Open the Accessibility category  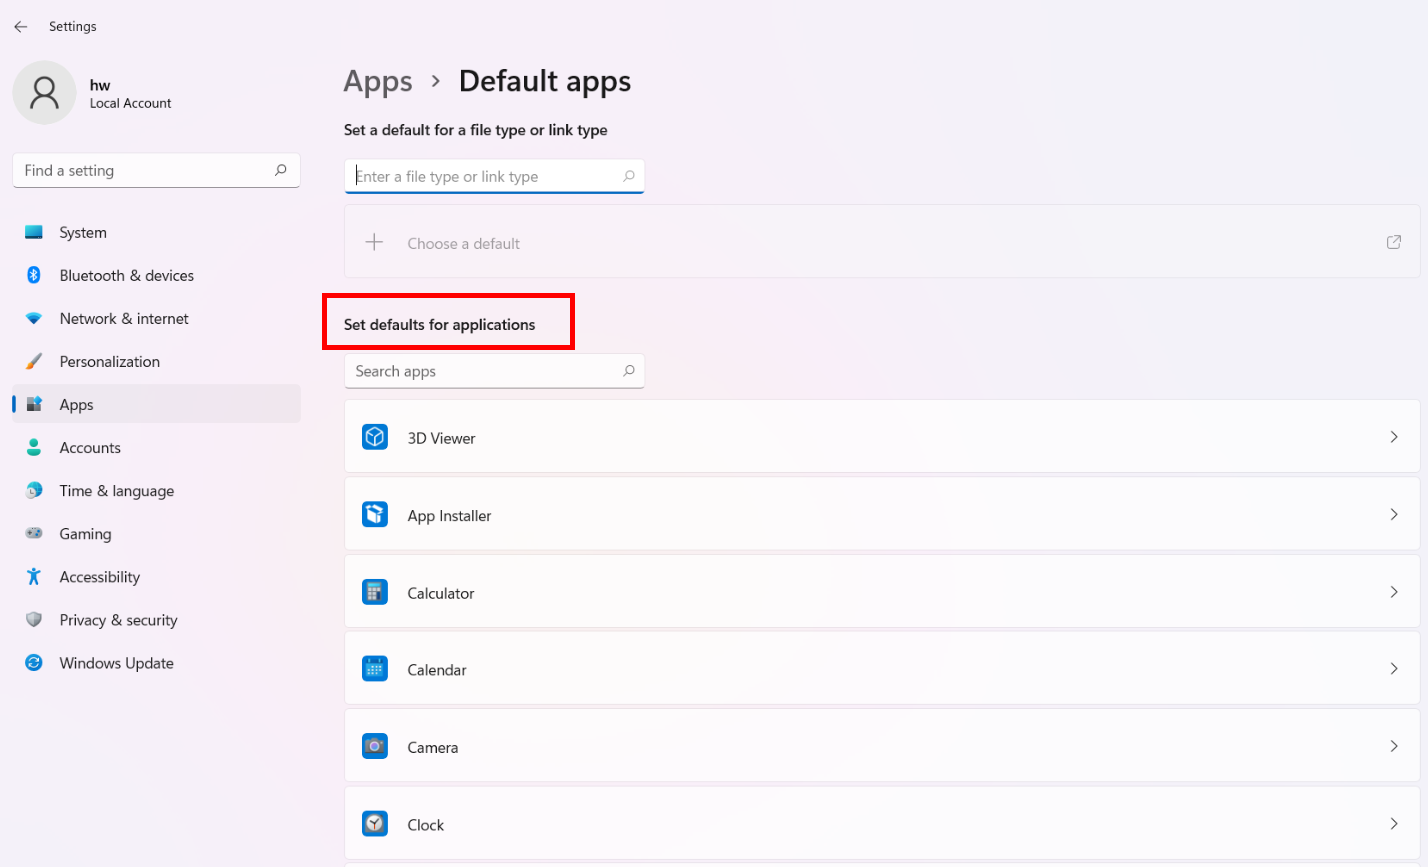pos(156,576)
